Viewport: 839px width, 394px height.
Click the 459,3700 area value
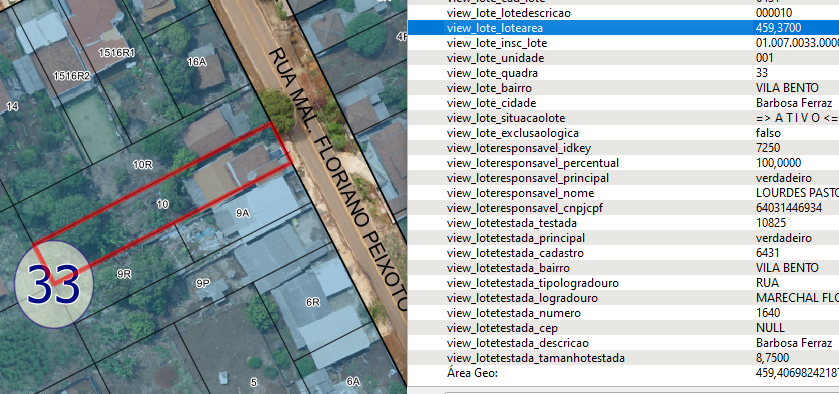(x=779, y=28)
